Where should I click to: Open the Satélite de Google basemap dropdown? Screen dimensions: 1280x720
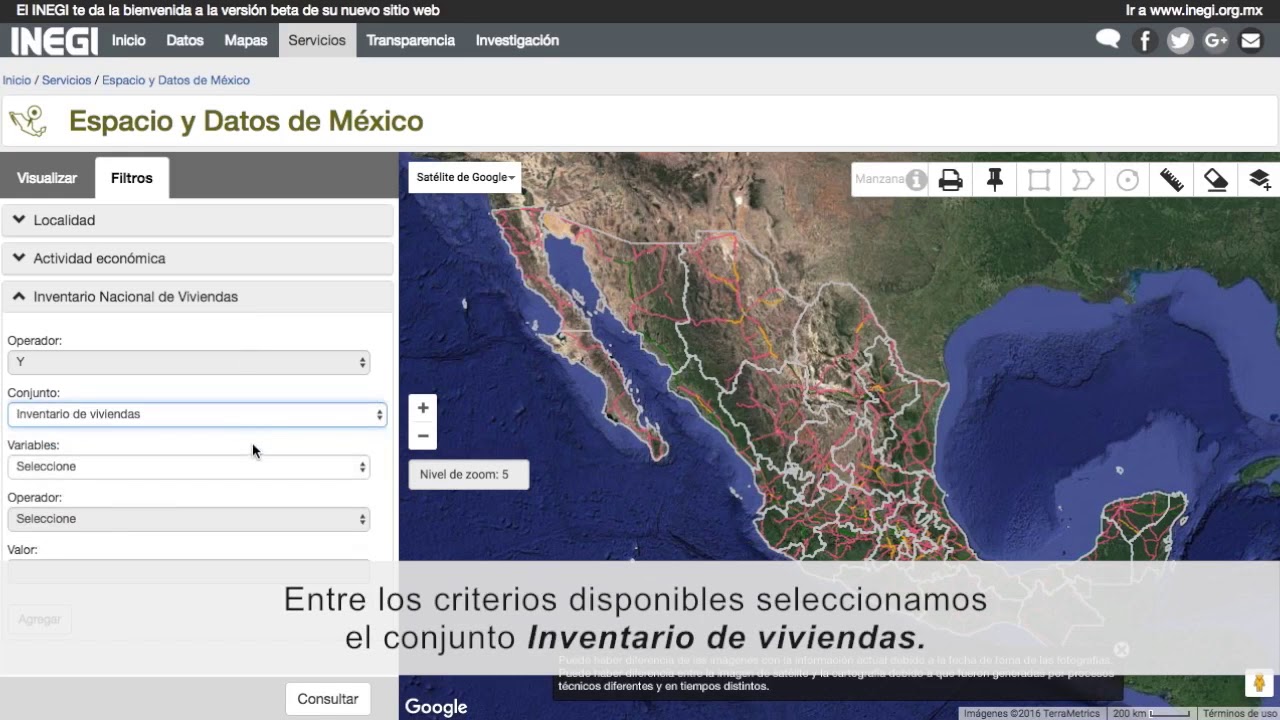[465, 178]
